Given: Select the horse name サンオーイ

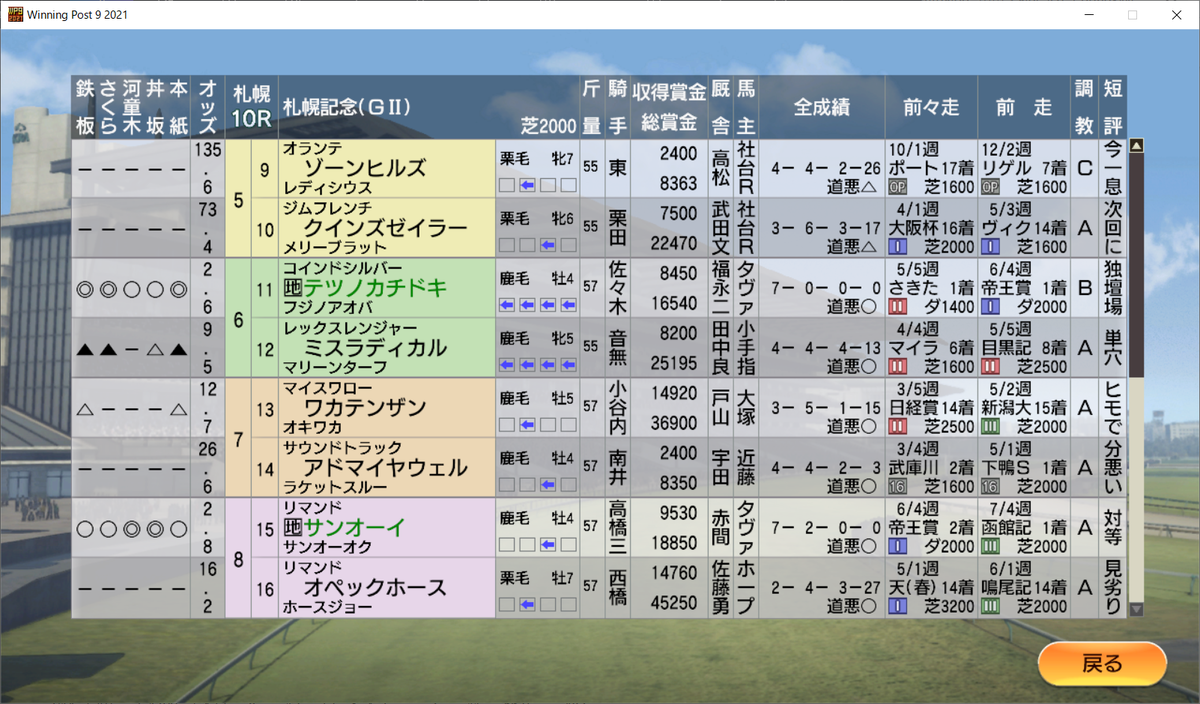Looking at the screenshot, I should pos(352,528).
